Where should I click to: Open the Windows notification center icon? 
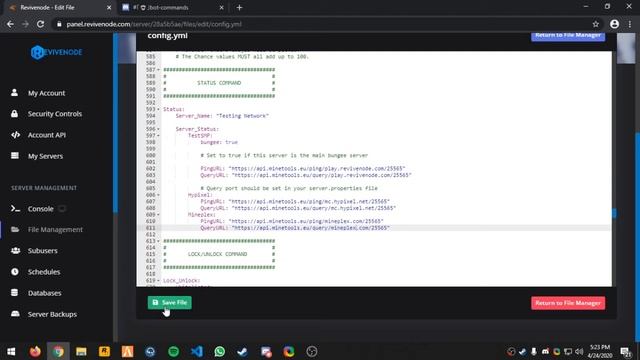(x=626, y=351)
